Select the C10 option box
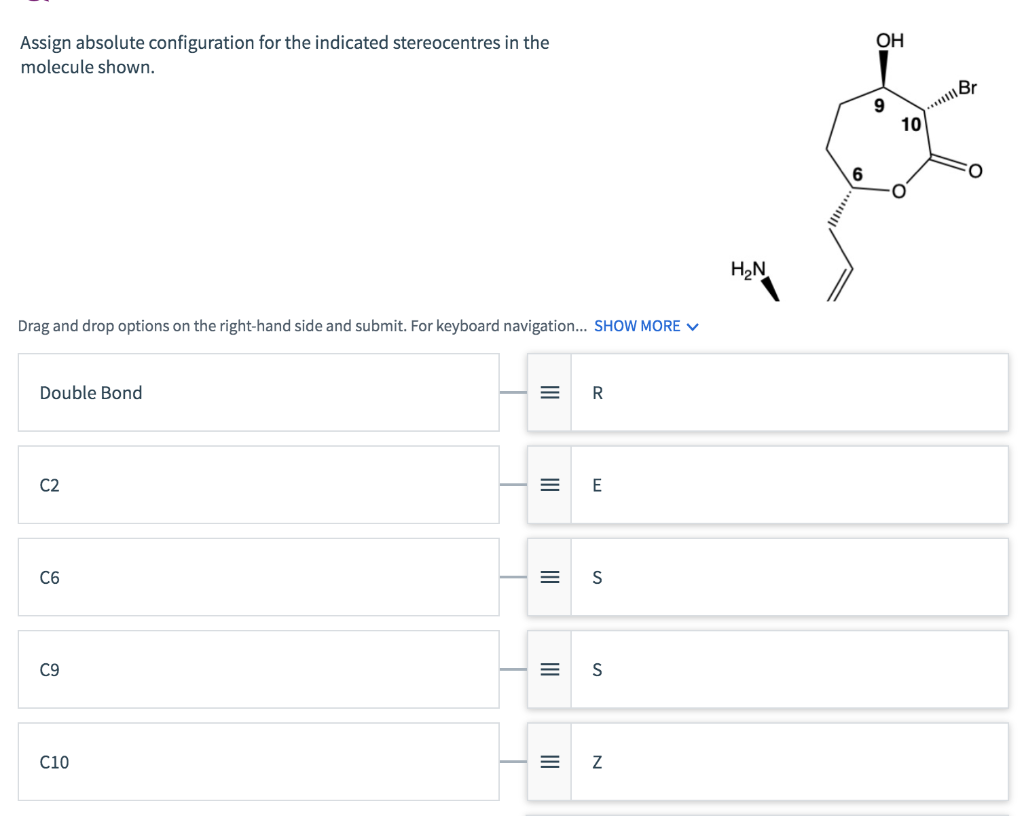 coord(258,762)
